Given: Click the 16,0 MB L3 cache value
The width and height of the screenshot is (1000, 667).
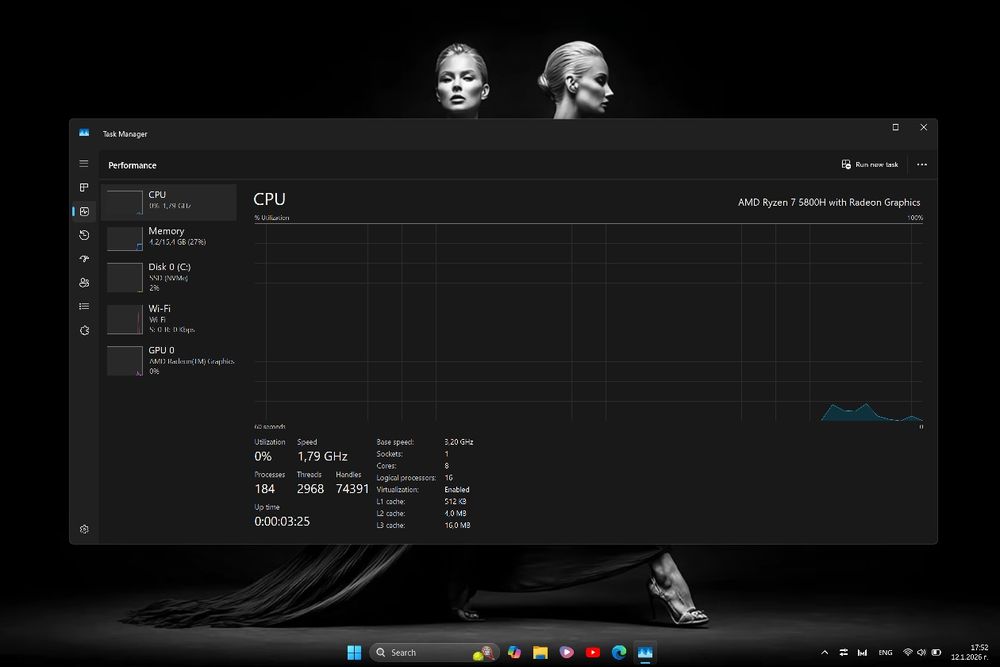Looking at the screenshot, I should point(457,525).
